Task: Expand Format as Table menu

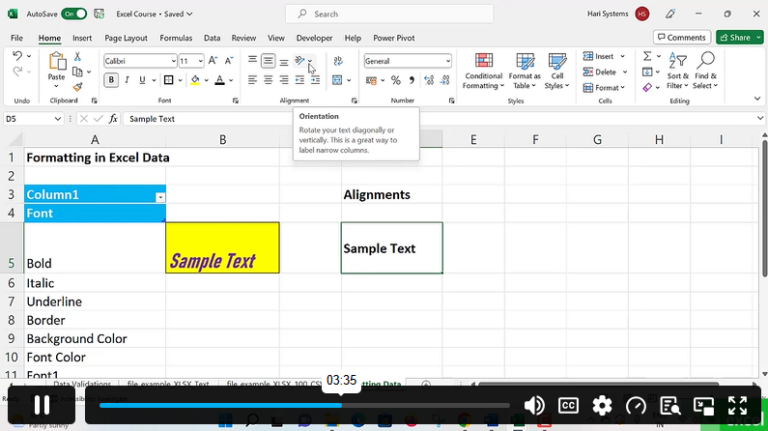Action: point(525,71)
